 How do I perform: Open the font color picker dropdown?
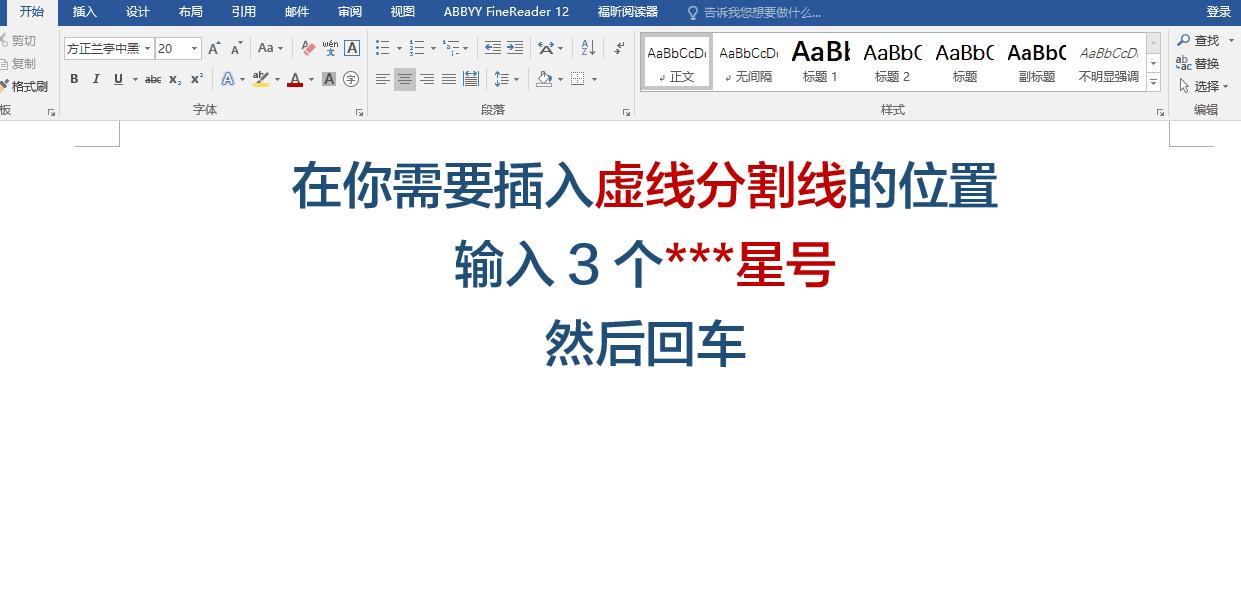pos(310,79)
